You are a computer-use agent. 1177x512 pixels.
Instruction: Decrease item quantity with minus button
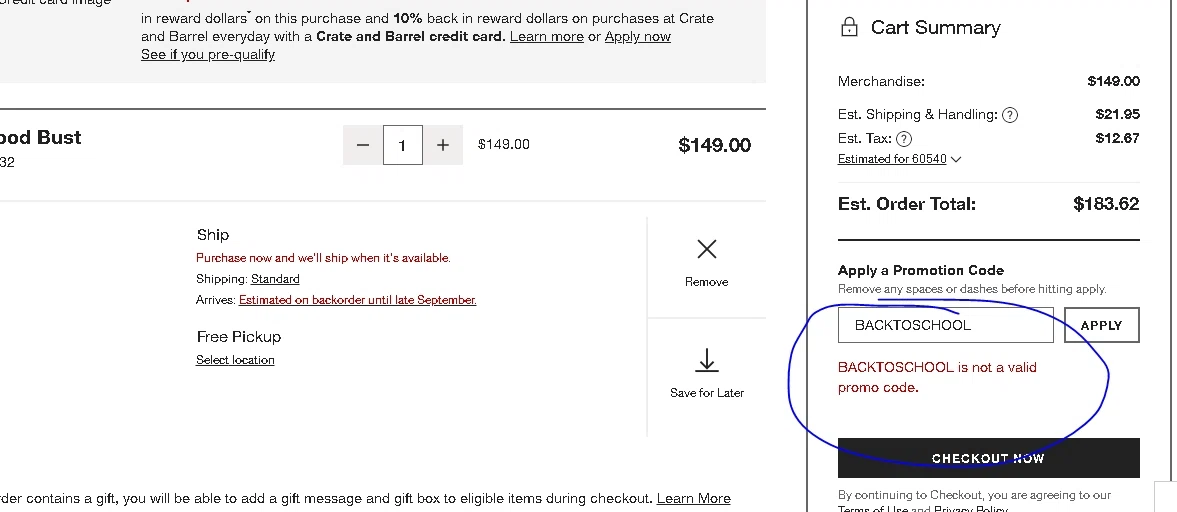(x=363, y=145)
